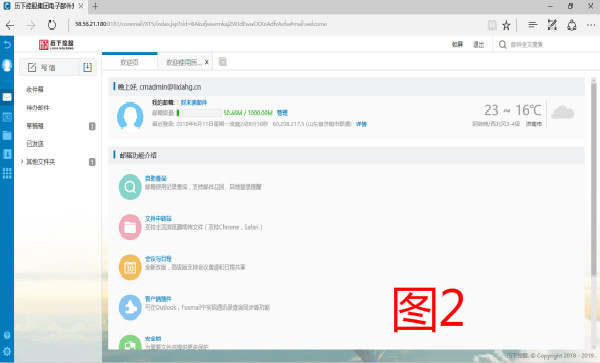Click the blue 客户端插件 puzzle circle icon
This screenshot has height=363, width=600.
130,308
